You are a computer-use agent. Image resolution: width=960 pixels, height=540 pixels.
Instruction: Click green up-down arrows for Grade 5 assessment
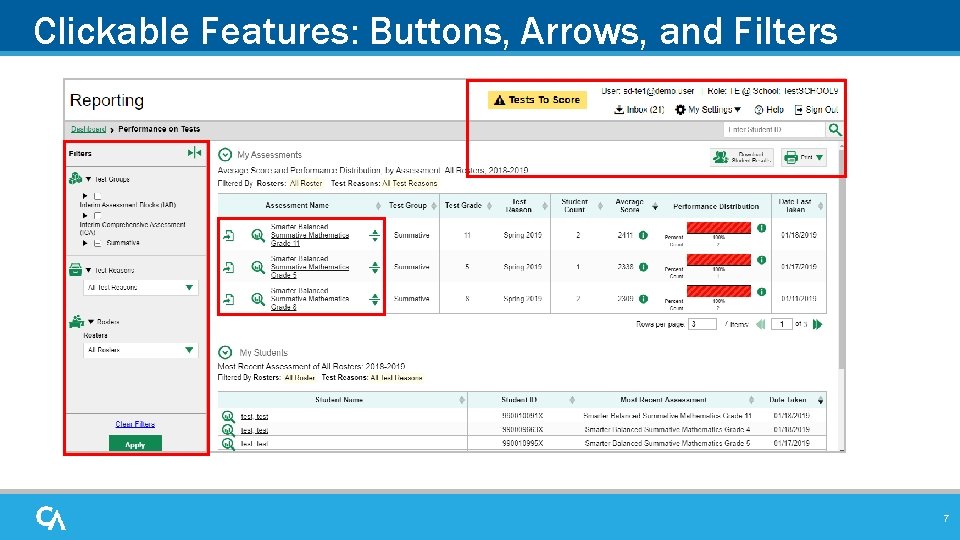(x=374, y=267)
